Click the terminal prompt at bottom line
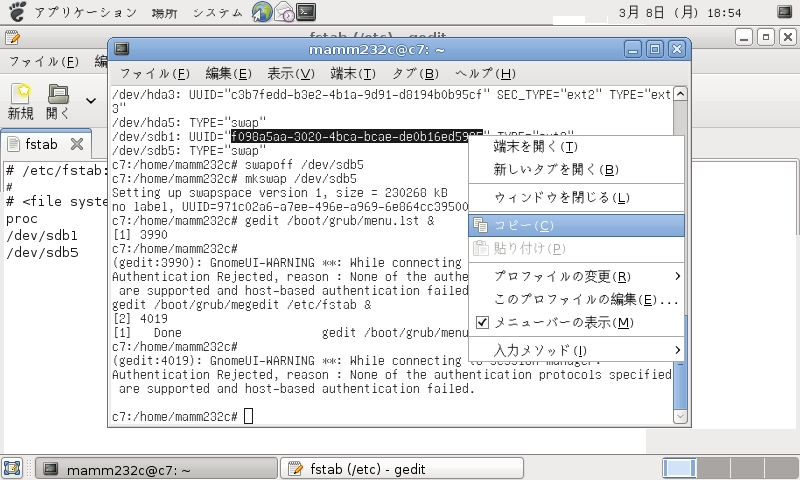The width and height of the screenshot is (800, 480). [174, 417]
